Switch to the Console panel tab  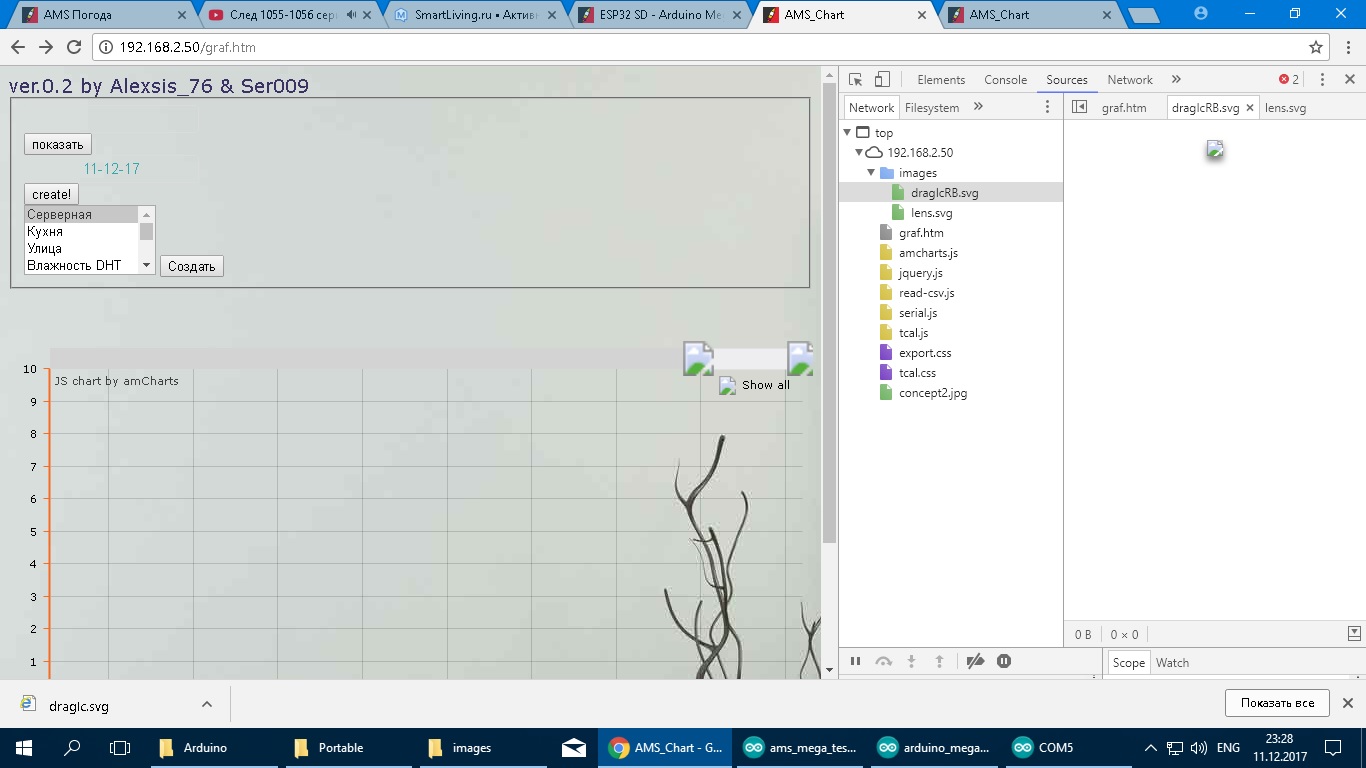1005,80
